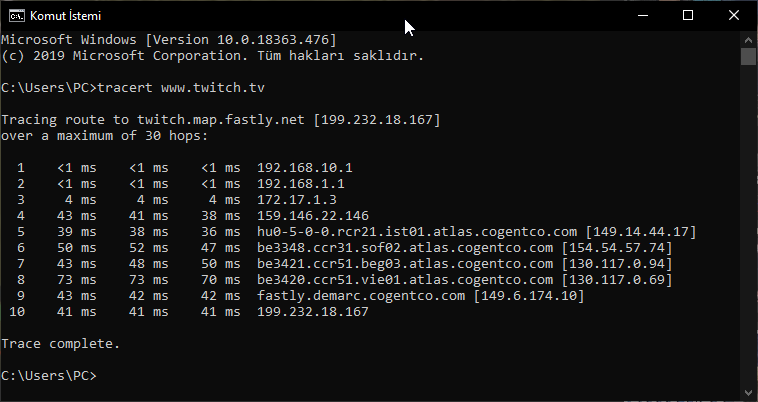Minimize the Komut İstemi window
758x402 pixels.
[643, 15]
